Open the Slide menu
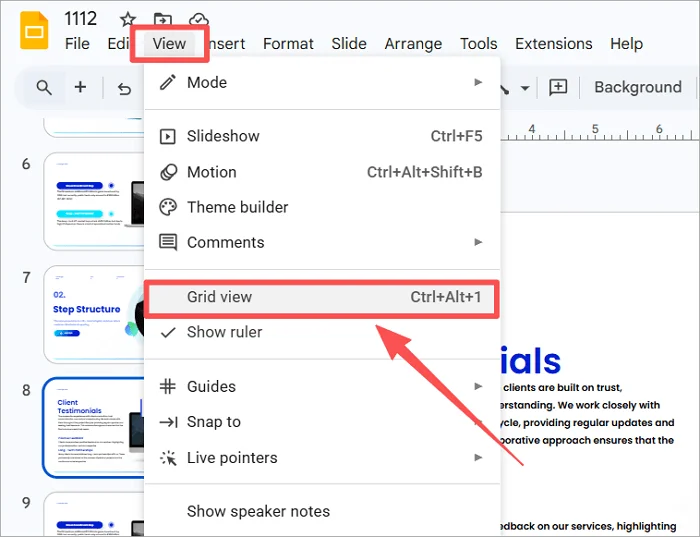Image resolution: width=700 pixels, height=537 pixels. (x=349, y=44)
